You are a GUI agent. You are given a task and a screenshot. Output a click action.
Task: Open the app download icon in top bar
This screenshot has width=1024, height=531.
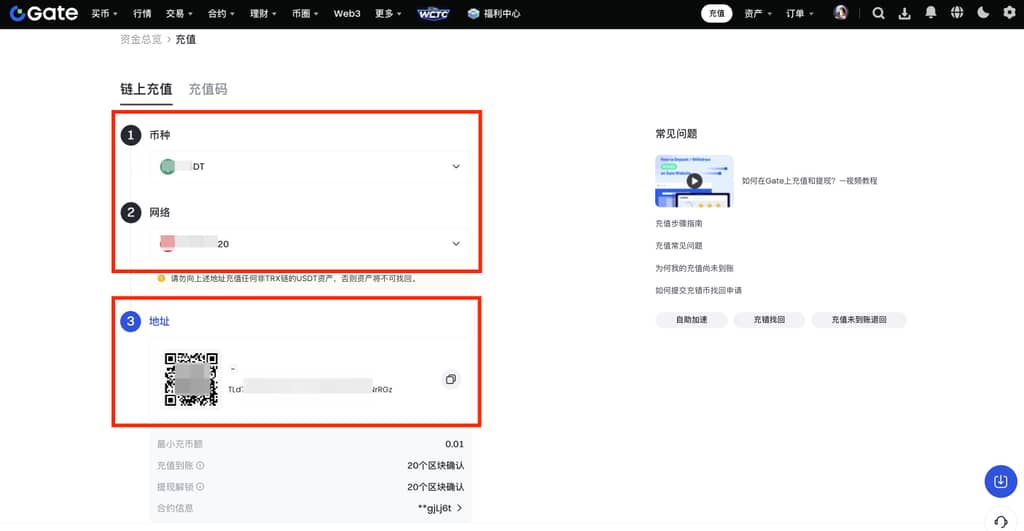click(x=905, y=13)
